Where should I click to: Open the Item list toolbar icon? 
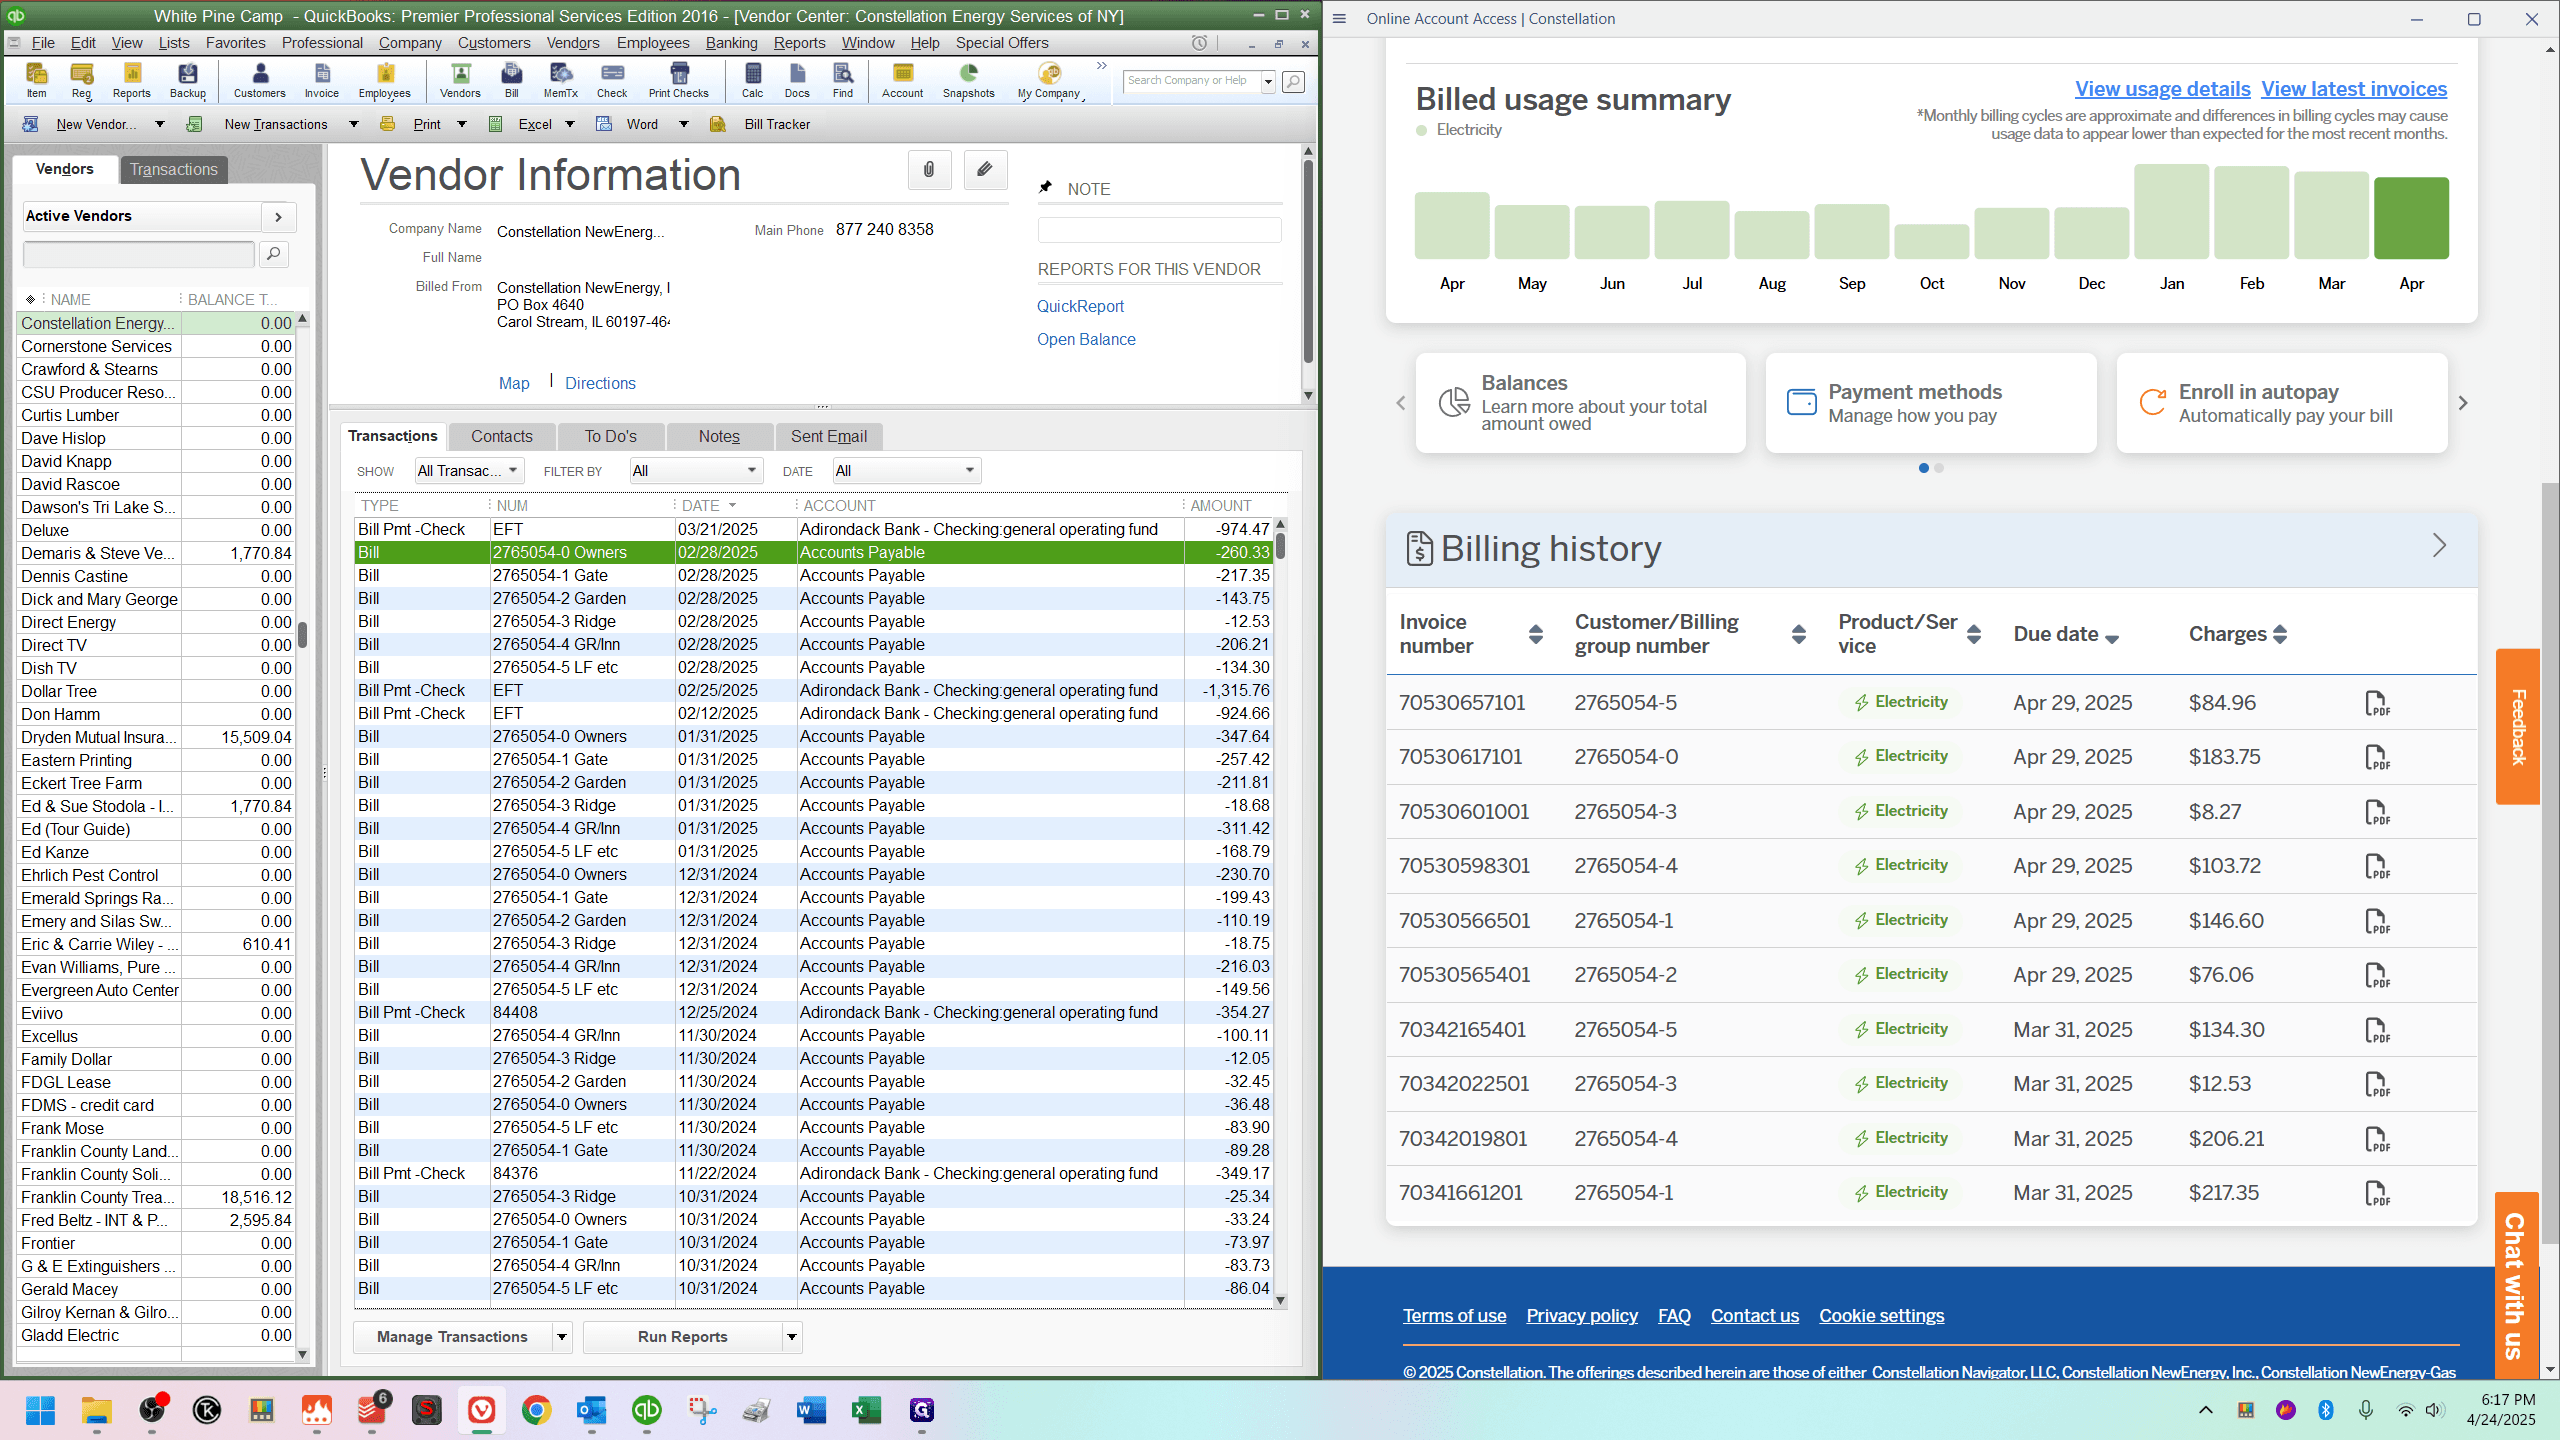tap(36, 80)
